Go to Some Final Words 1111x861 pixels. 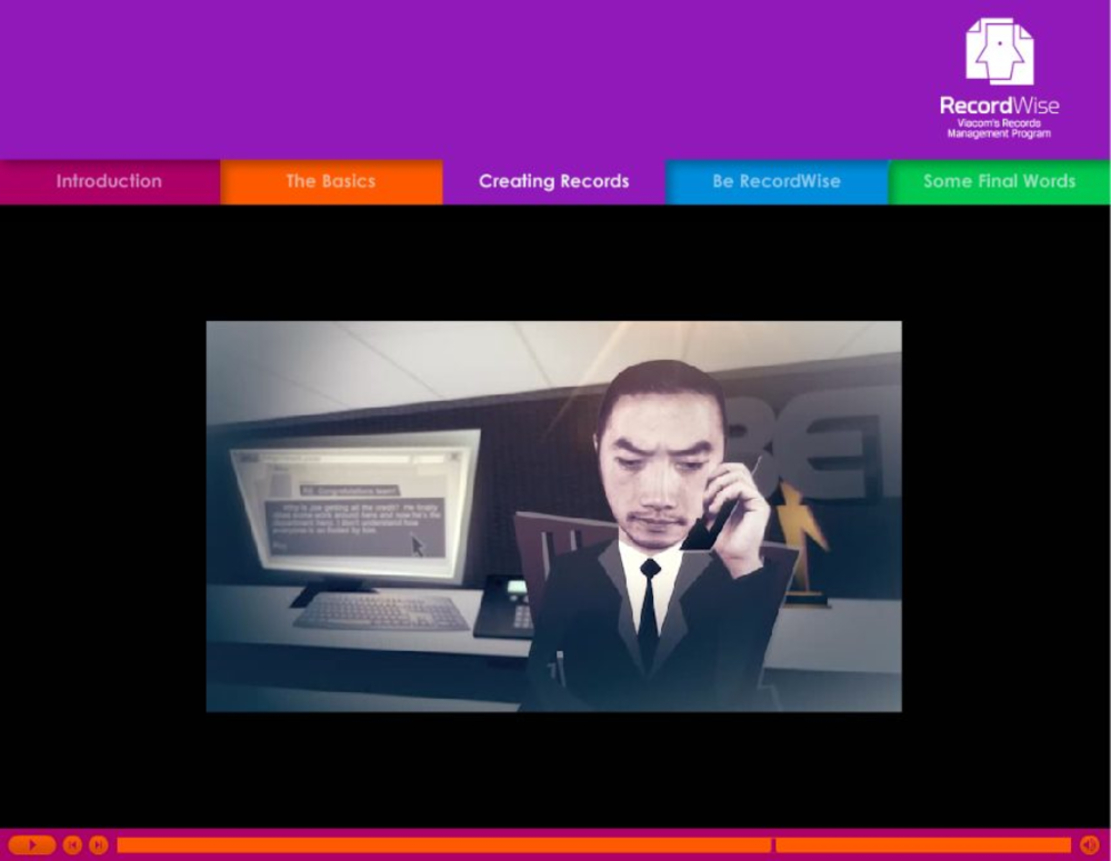coord(999,181)
